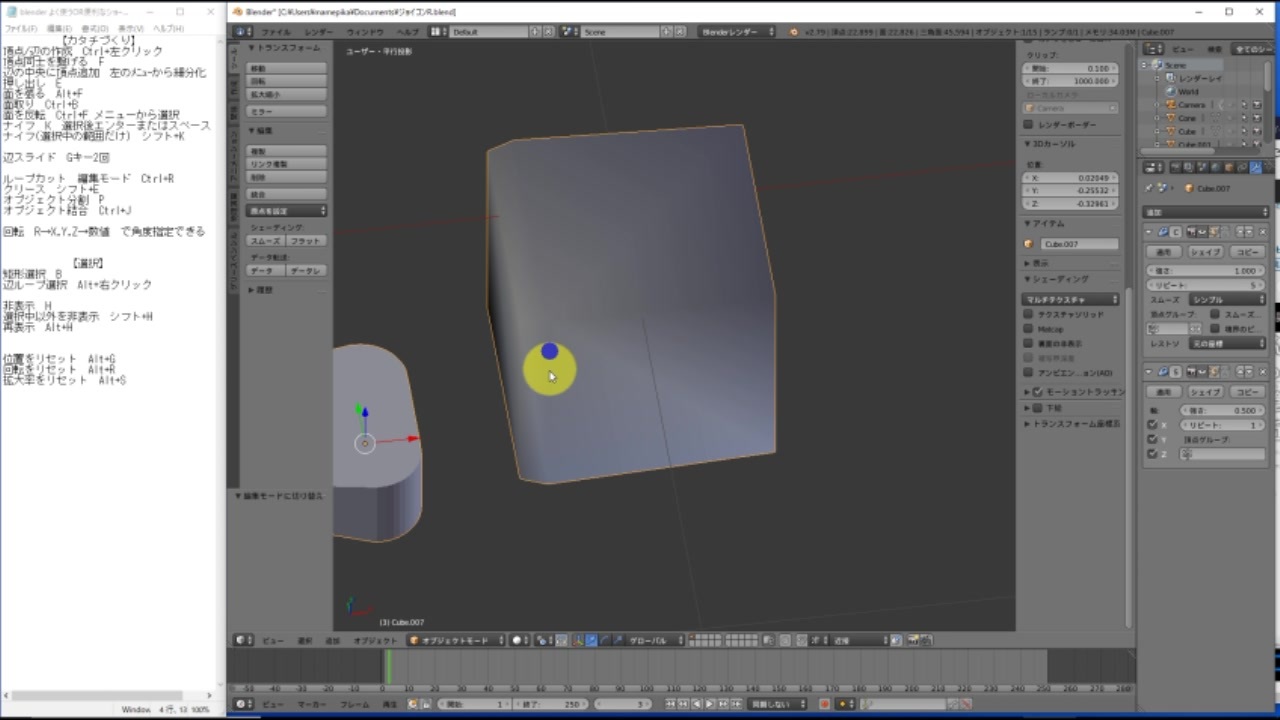
Task: Toggle the backface culling checkbox
Action: coord(1028,343)
